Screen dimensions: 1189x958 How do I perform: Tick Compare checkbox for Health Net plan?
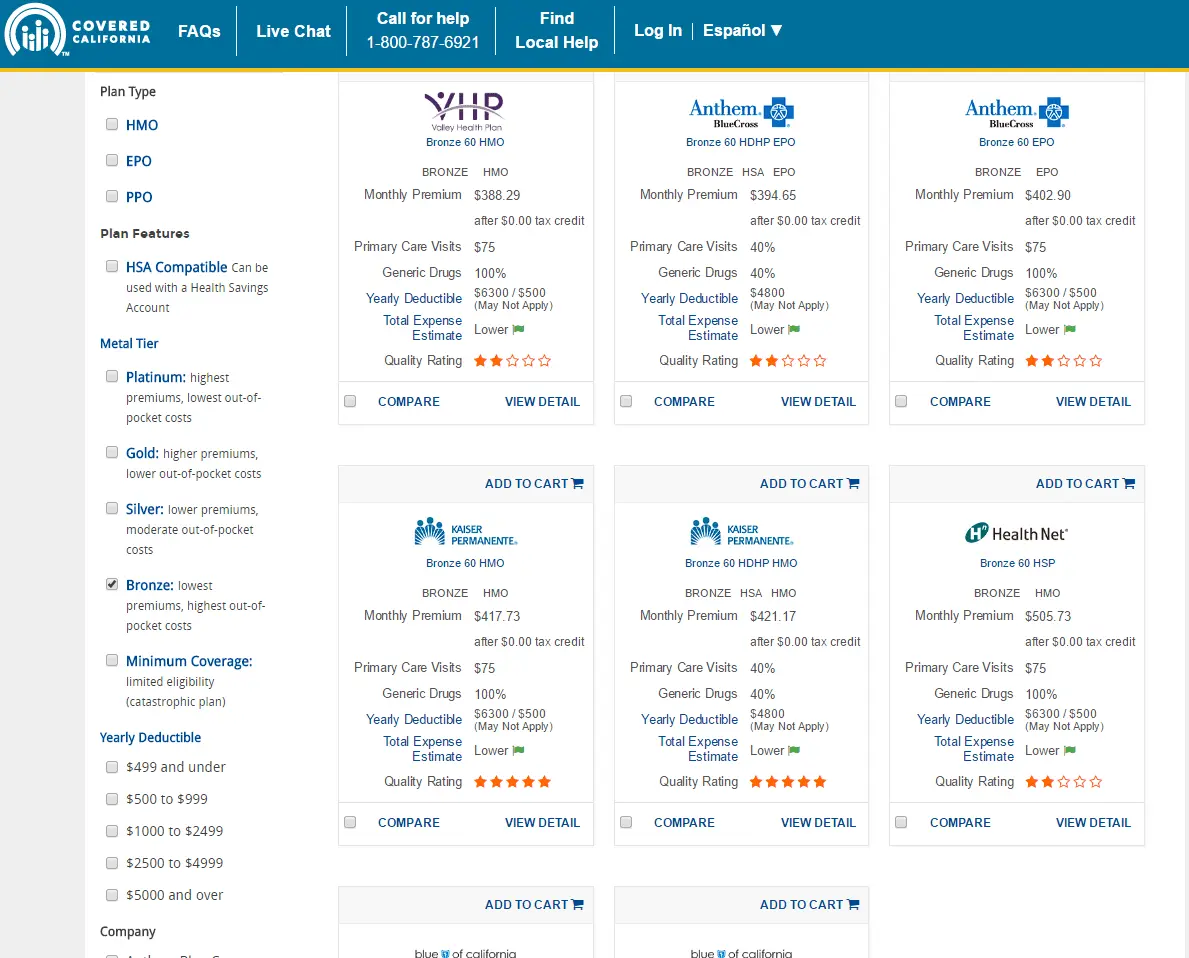coord(901,822)
